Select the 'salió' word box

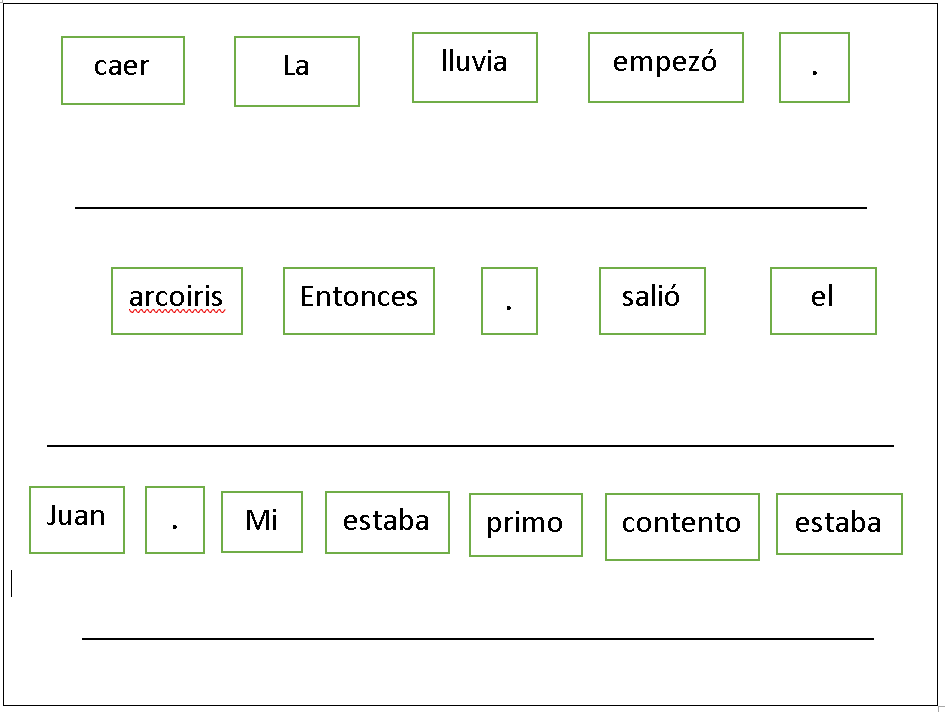coord(652,301)
